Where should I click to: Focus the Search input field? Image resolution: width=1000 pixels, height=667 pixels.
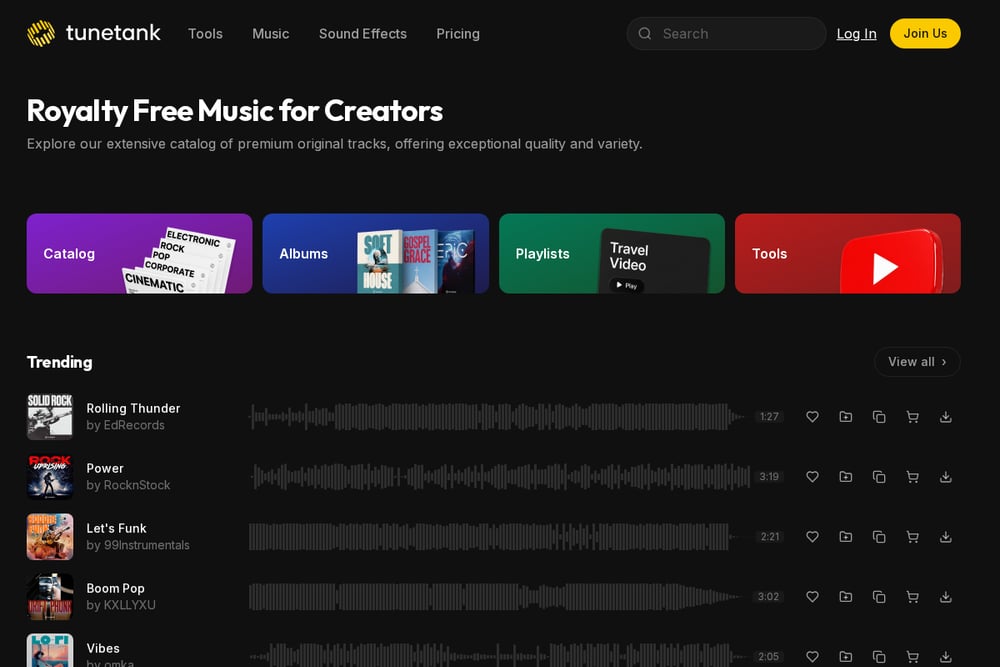tap(726, 34)
